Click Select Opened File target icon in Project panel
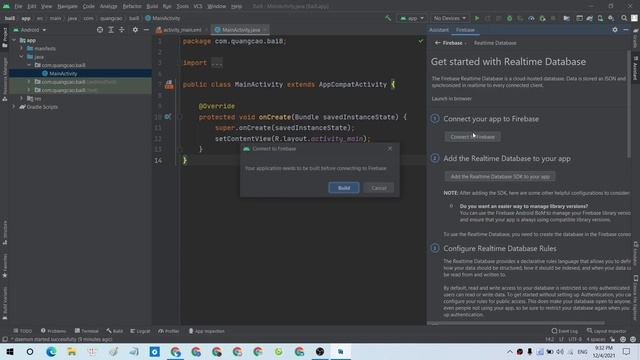Screen dimensions: 640x360 pyautogui.click(x=100, y=30)
